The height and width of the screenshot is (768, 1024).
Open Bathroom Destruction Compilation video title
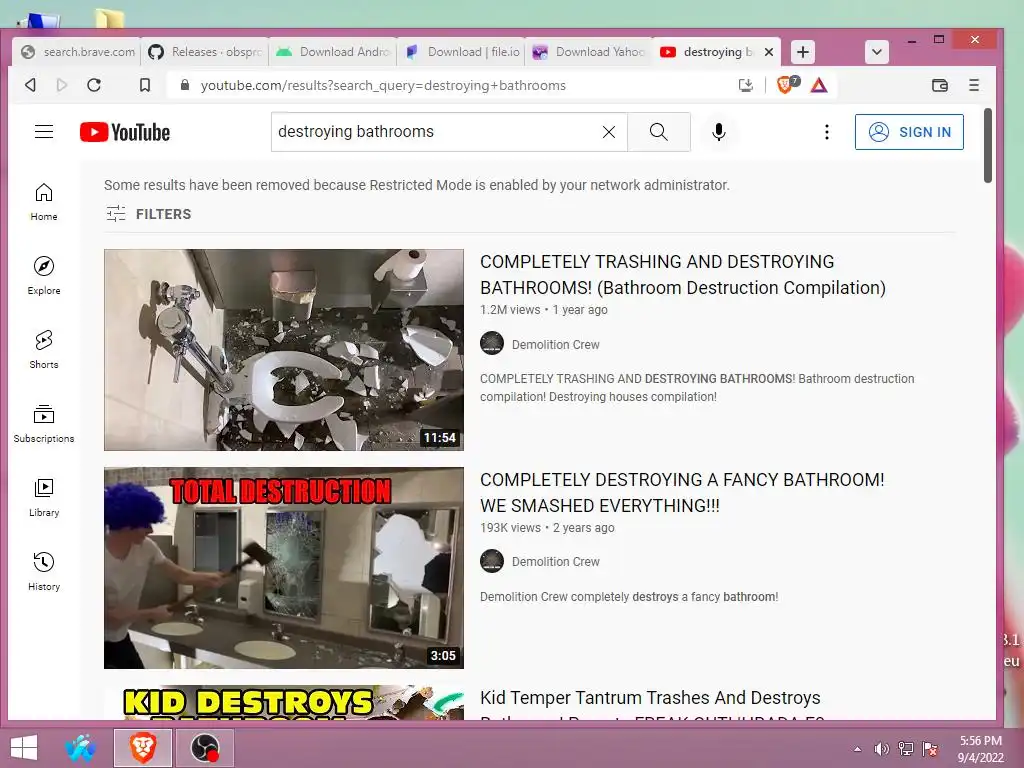(x=682, y=274)
